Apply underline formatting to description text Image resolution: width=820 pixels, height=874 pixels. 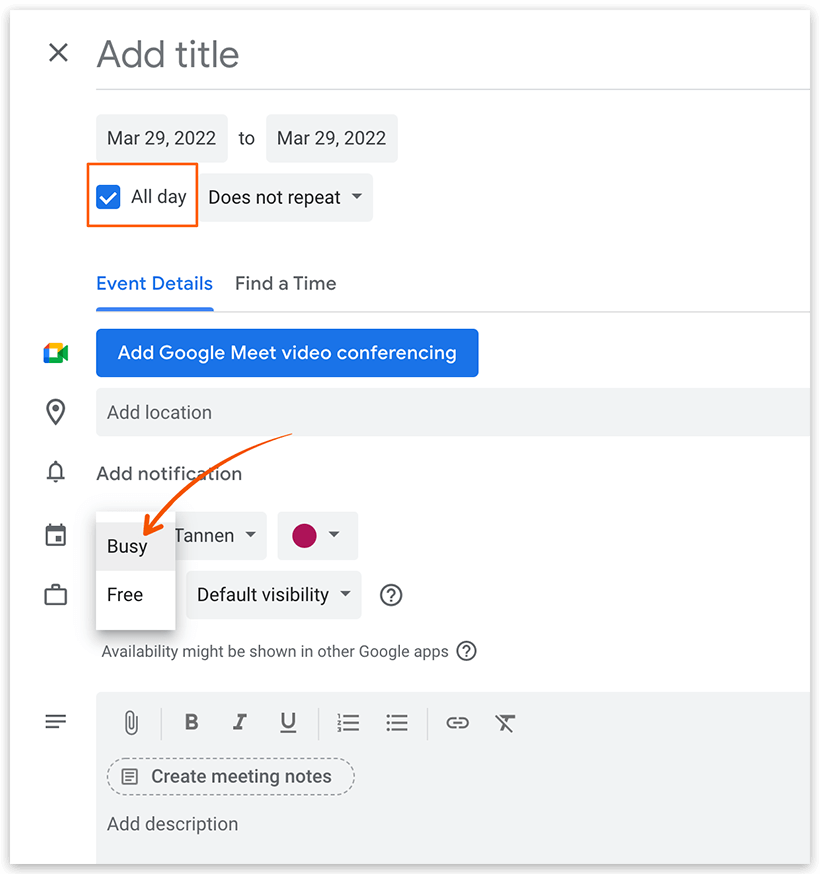(x=288, y=722)
